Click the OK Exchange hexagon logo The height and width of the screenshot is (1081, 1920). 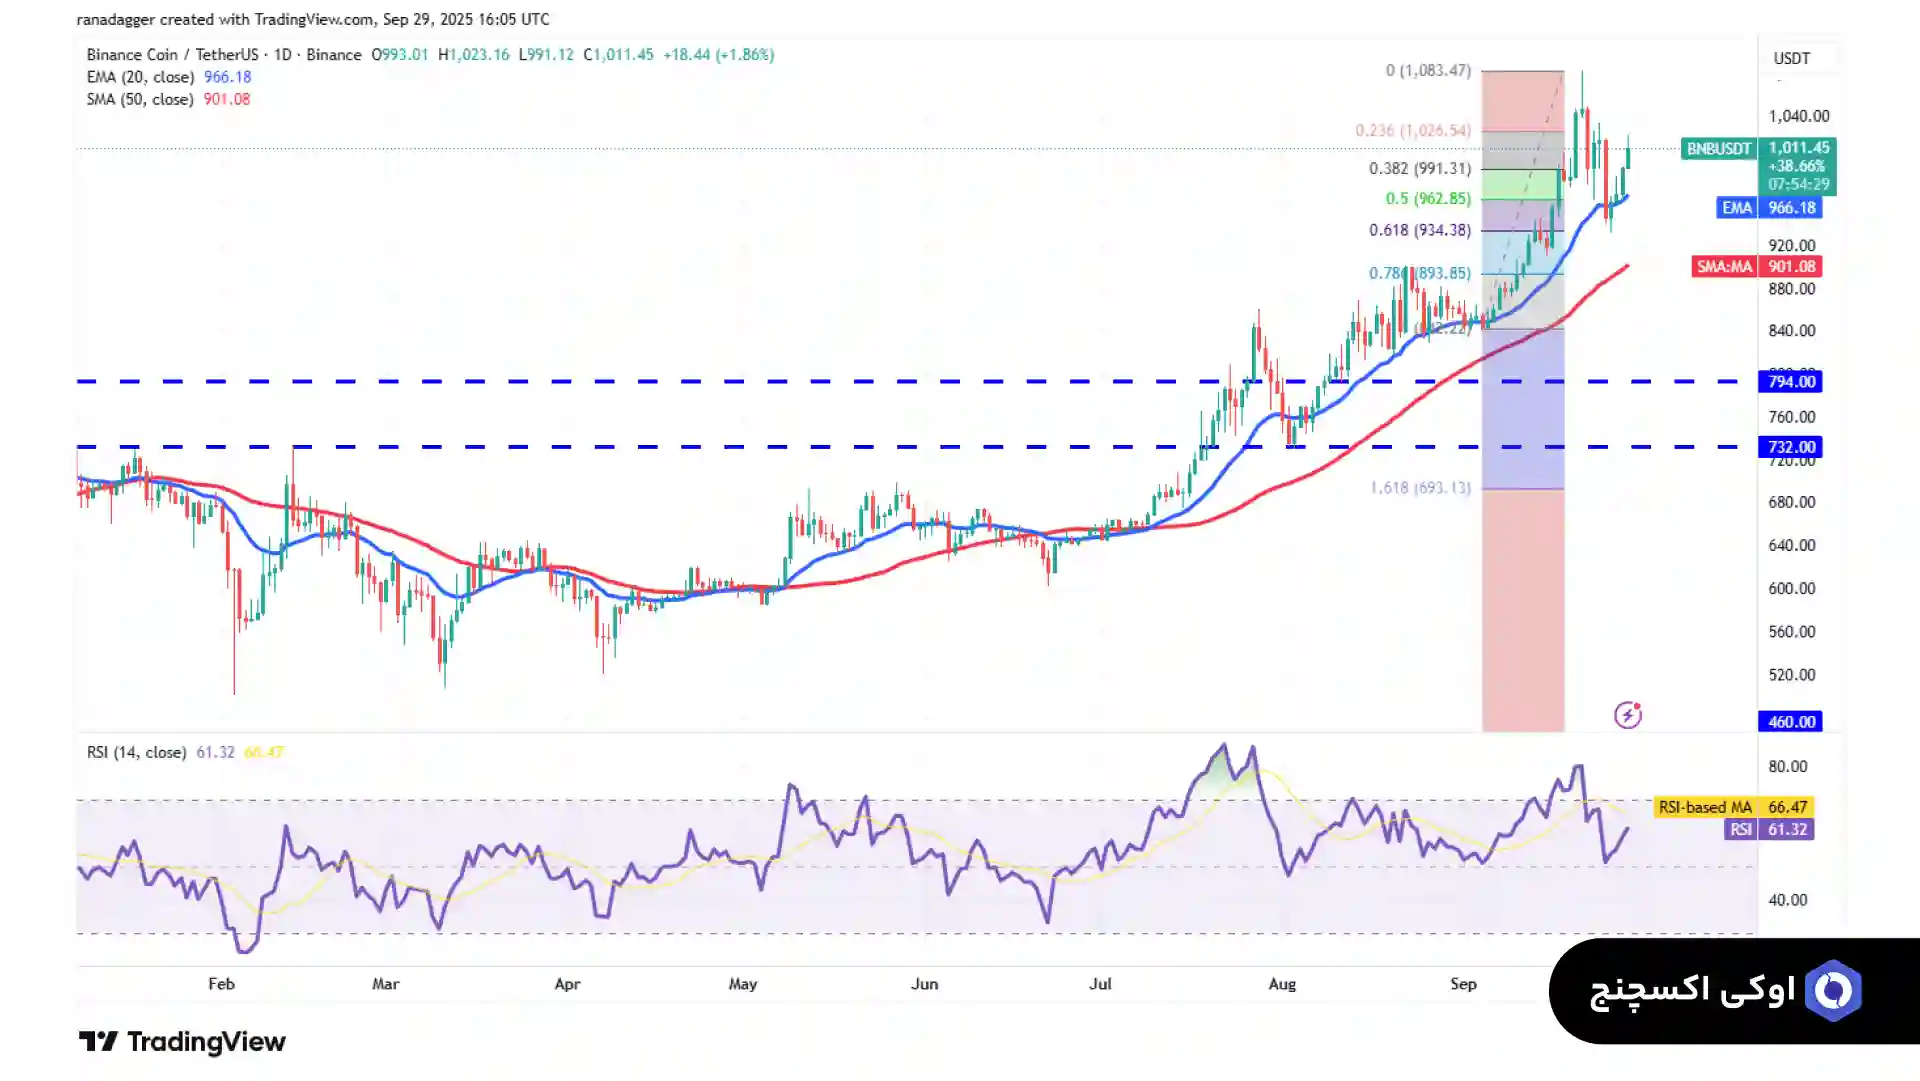(x=1833, y=990)
